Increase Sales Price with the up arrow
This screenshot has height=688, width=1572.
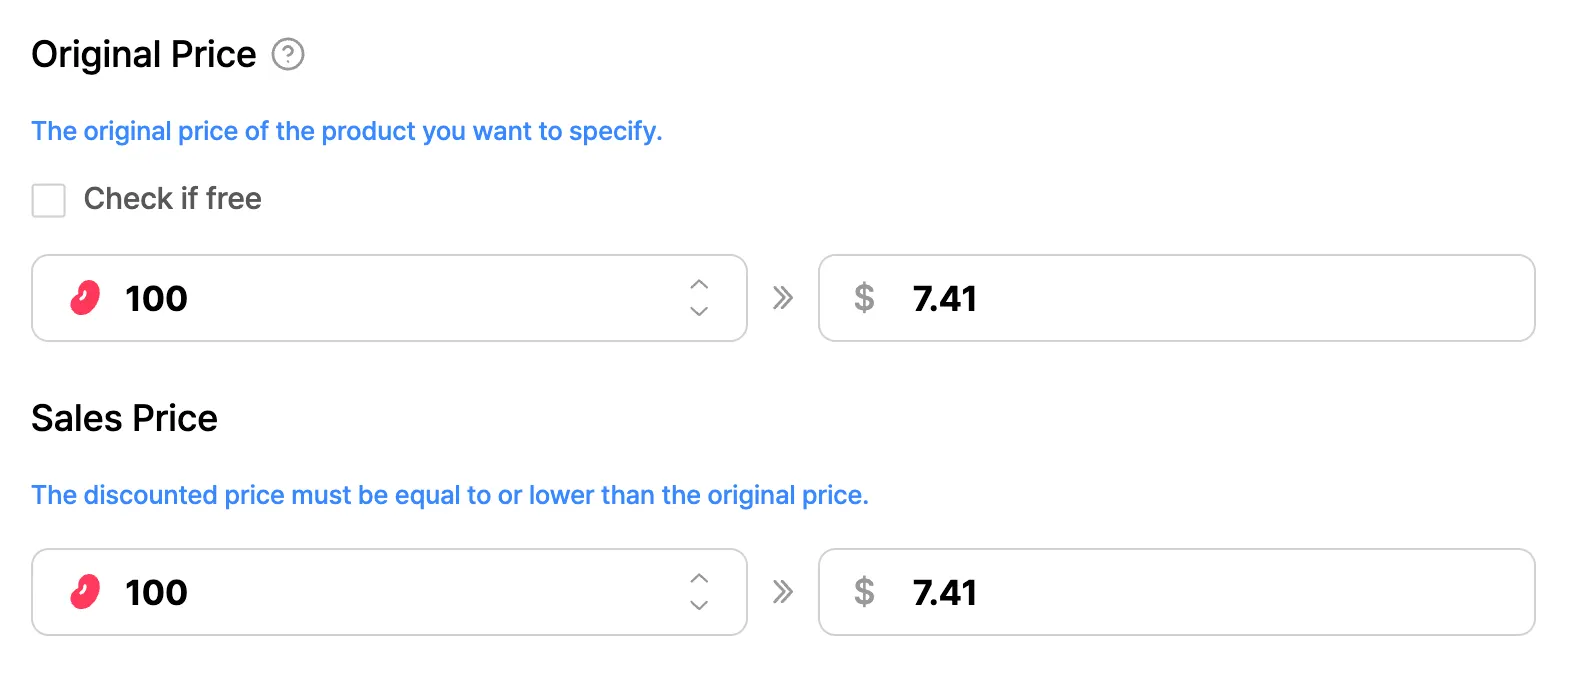point(699,579)
